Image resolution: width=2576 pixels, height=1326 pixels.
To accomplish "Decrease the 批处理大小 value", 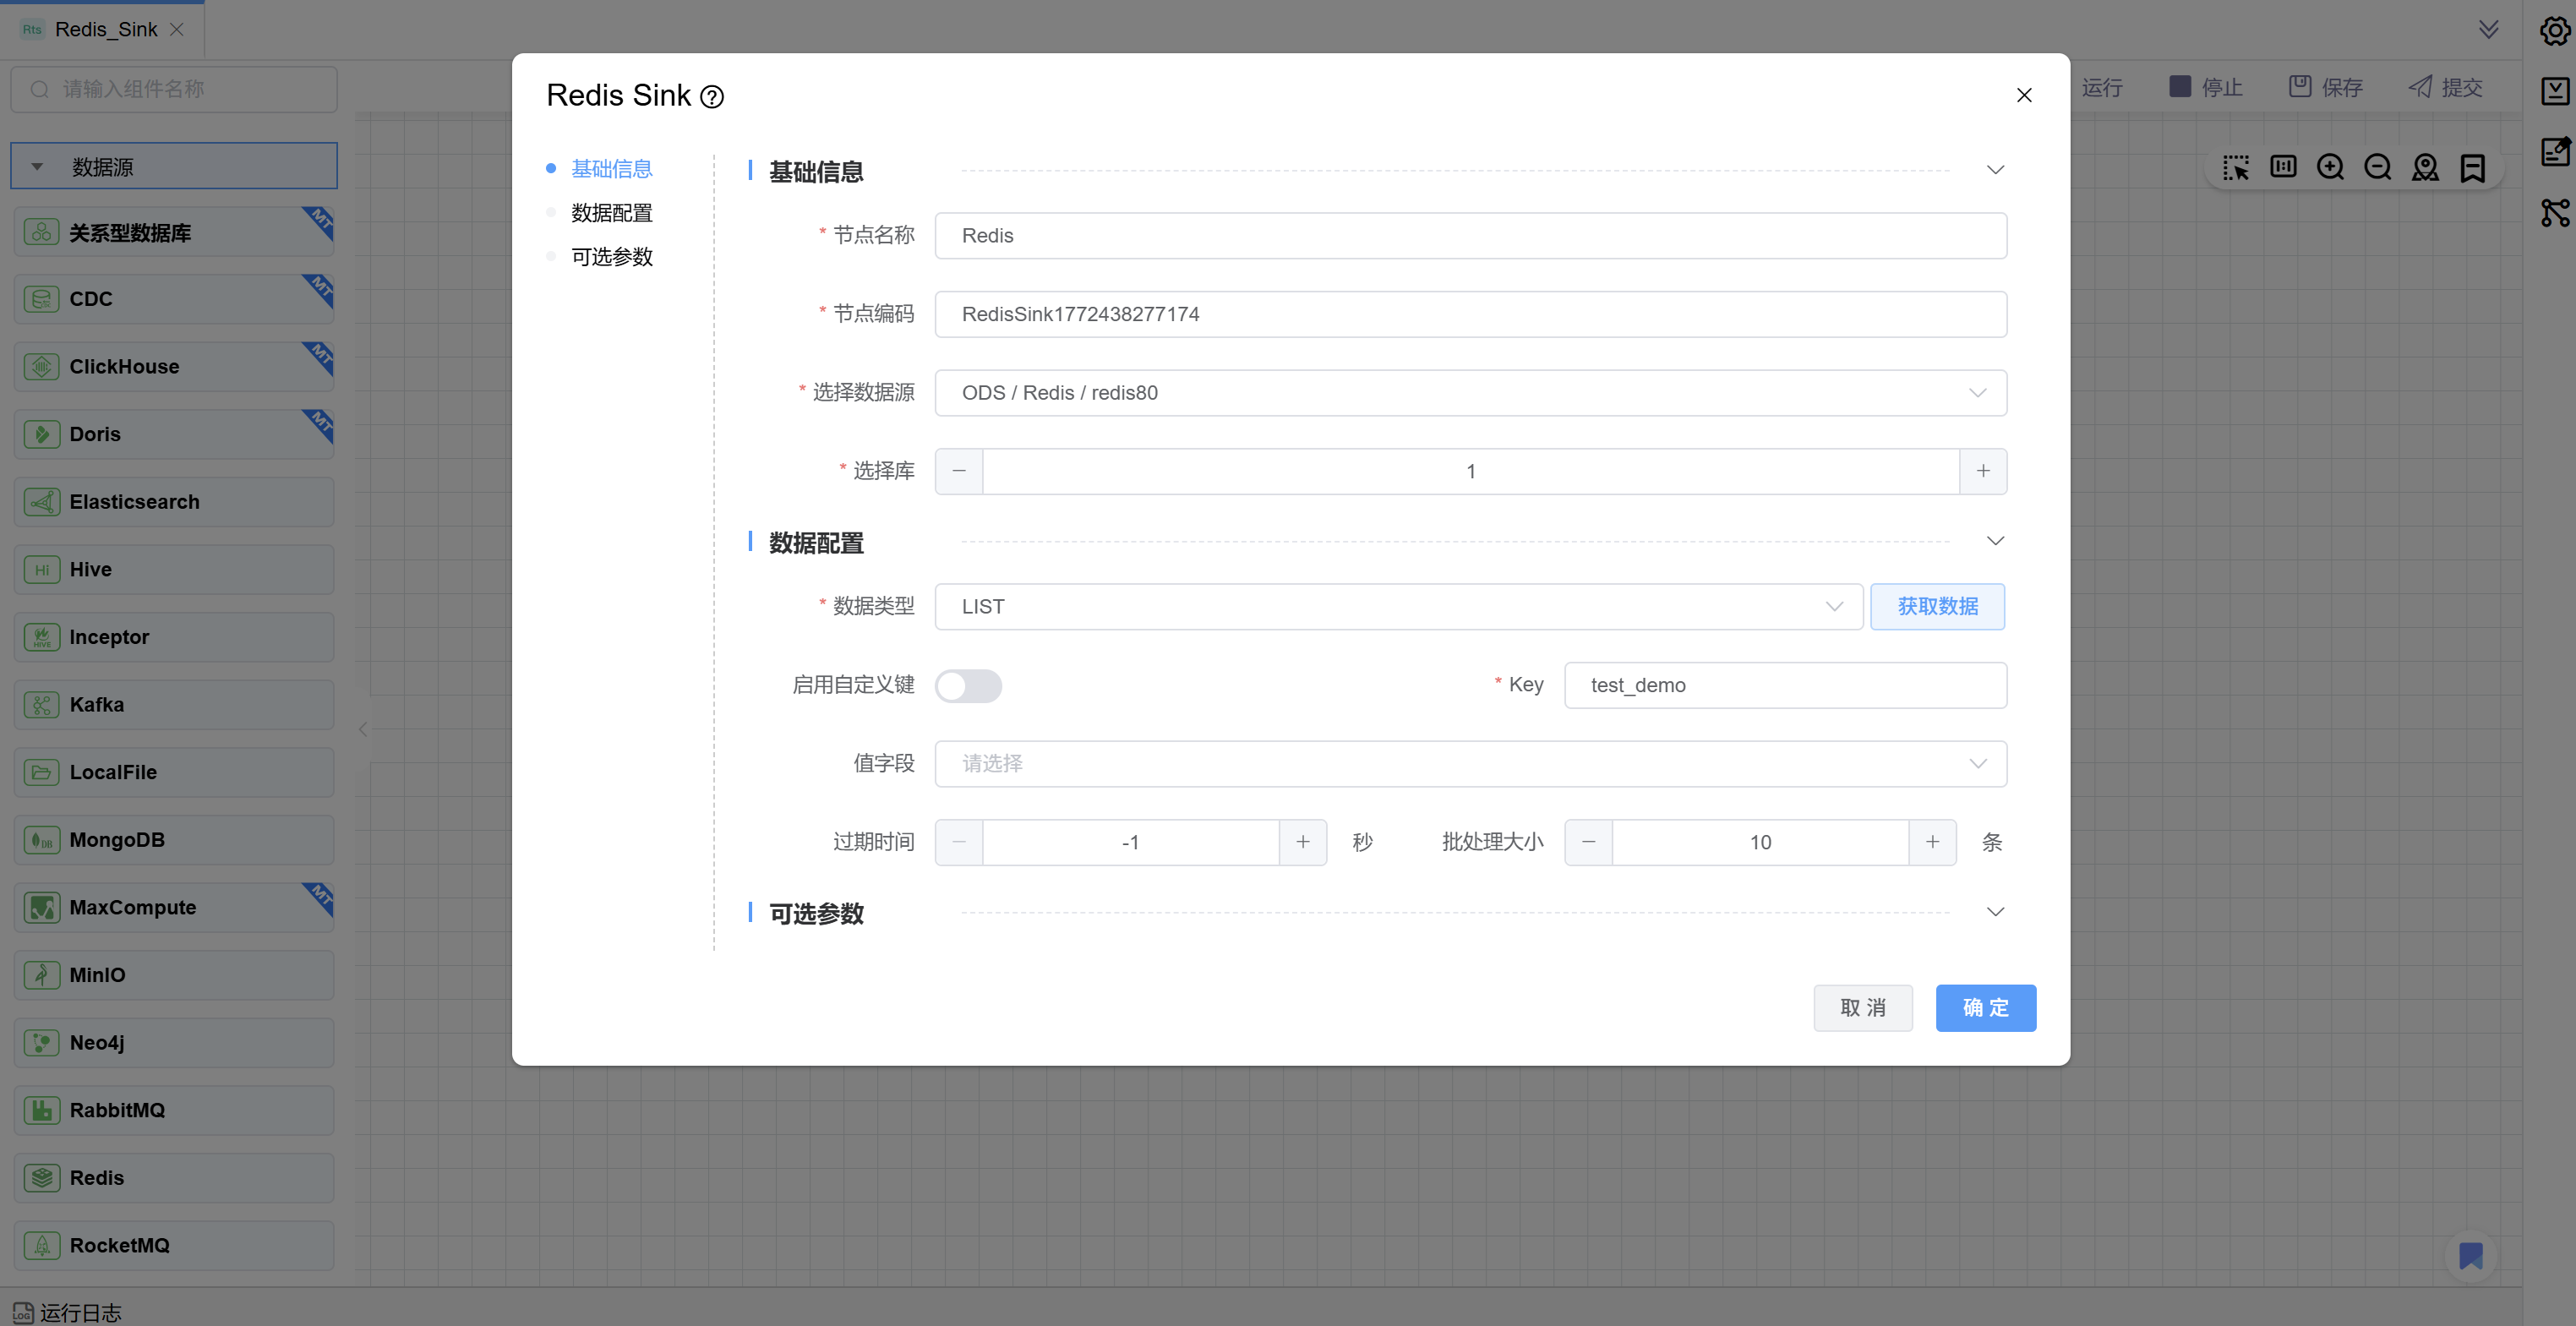I will pos(1588,842).
